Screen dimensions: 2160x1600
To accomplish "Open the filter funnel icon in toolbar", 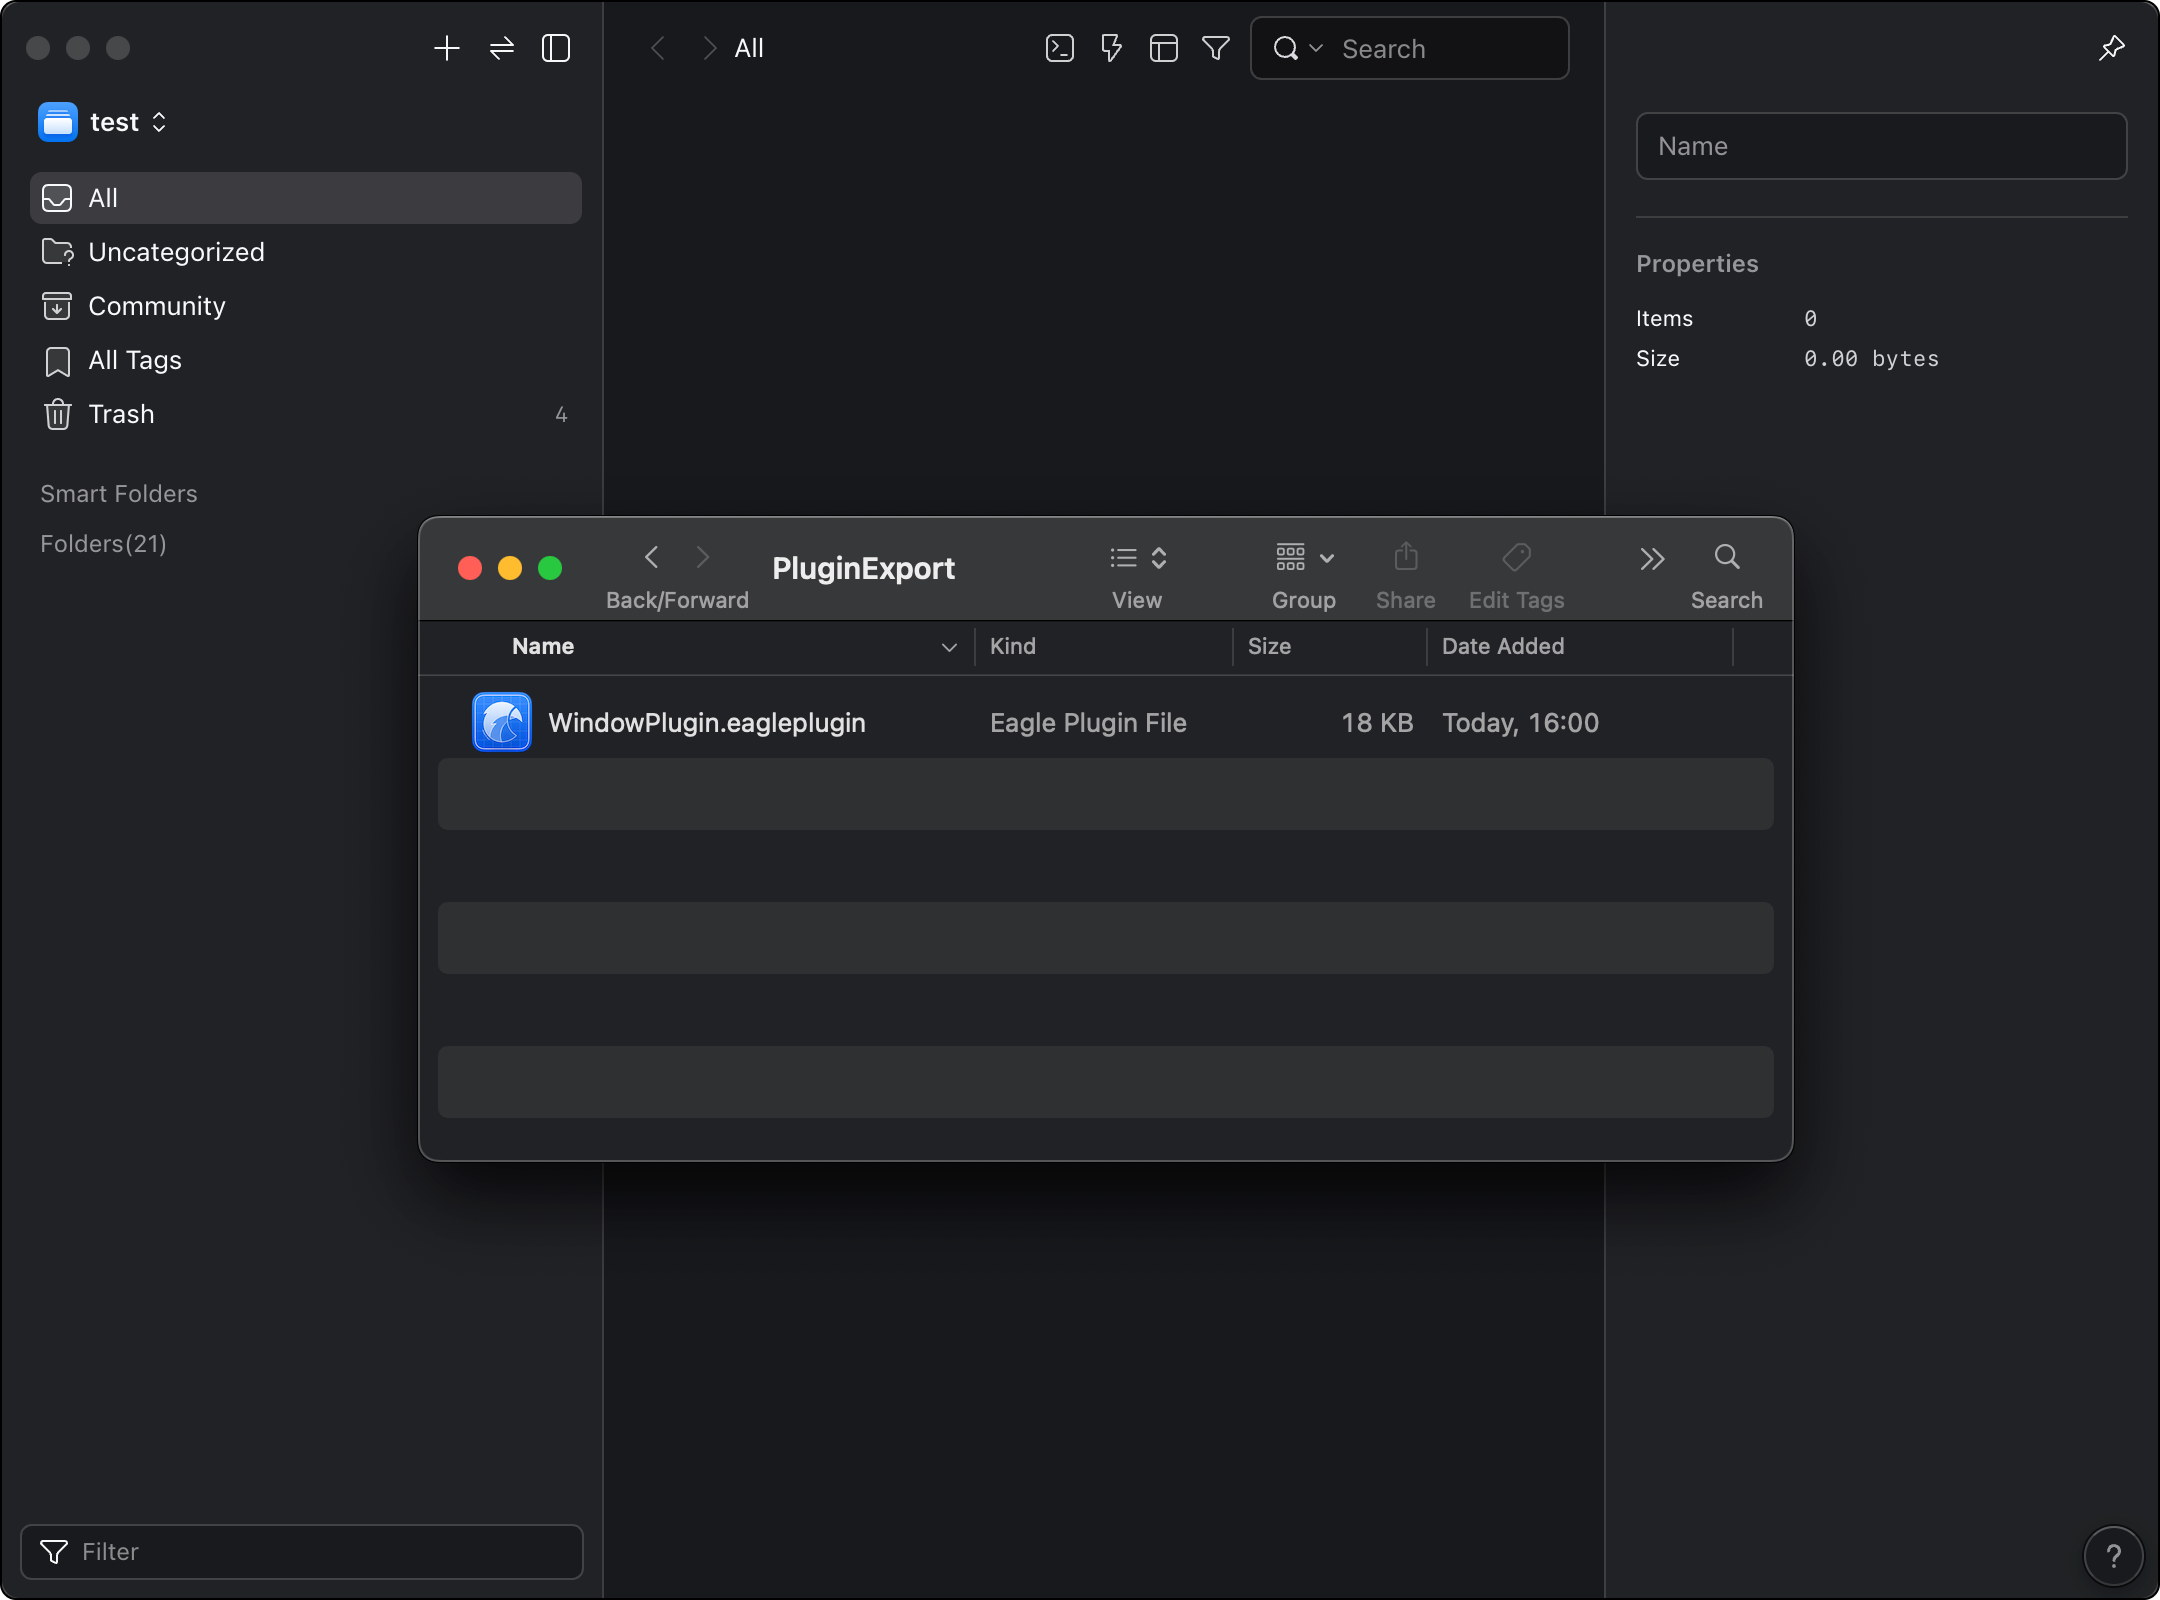I will (x=1216, y=48).
